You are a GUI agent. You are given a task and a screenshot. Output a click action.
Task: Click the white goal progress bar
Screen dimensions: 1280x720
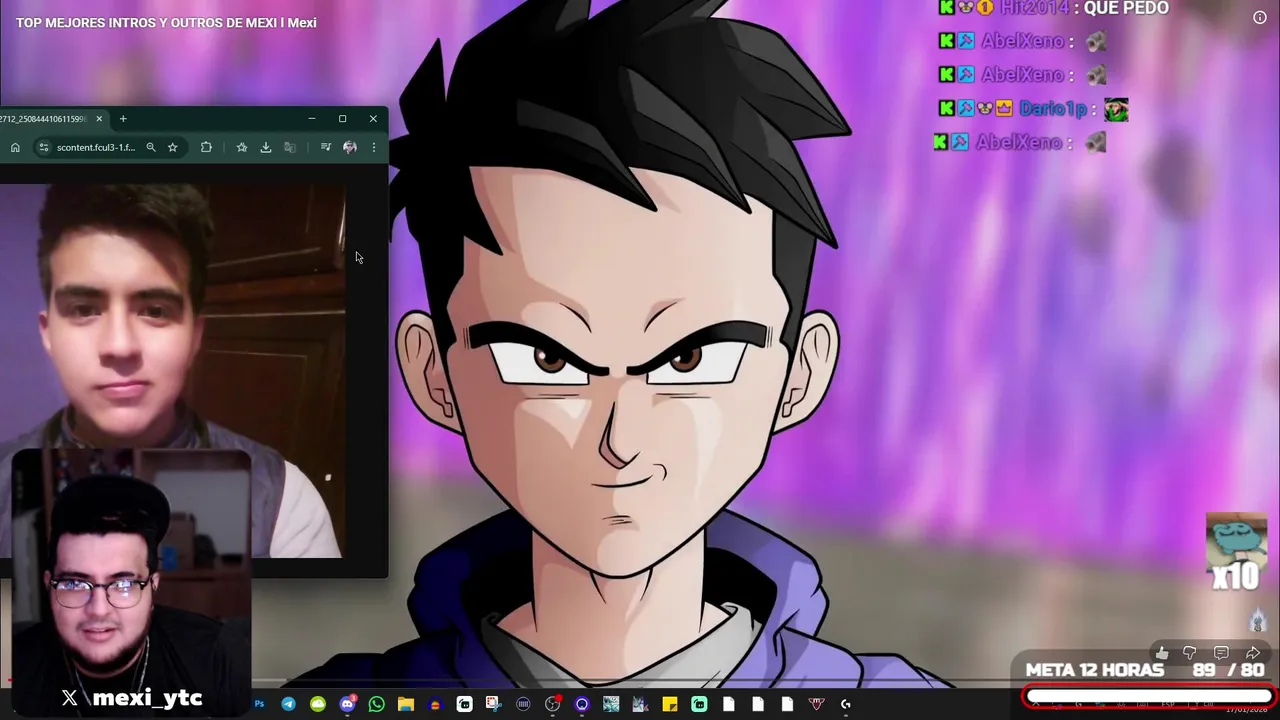[x=1148, y=697]
